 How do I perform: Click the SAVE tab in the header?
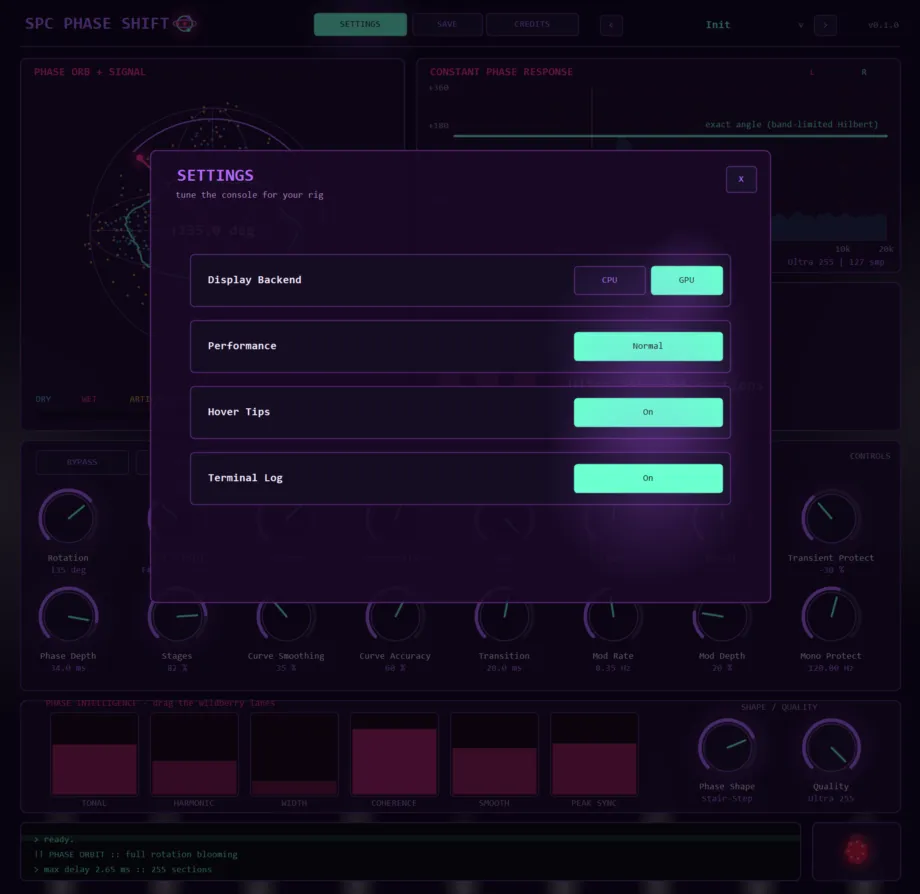pyautogui.click(x=447, y=24)
